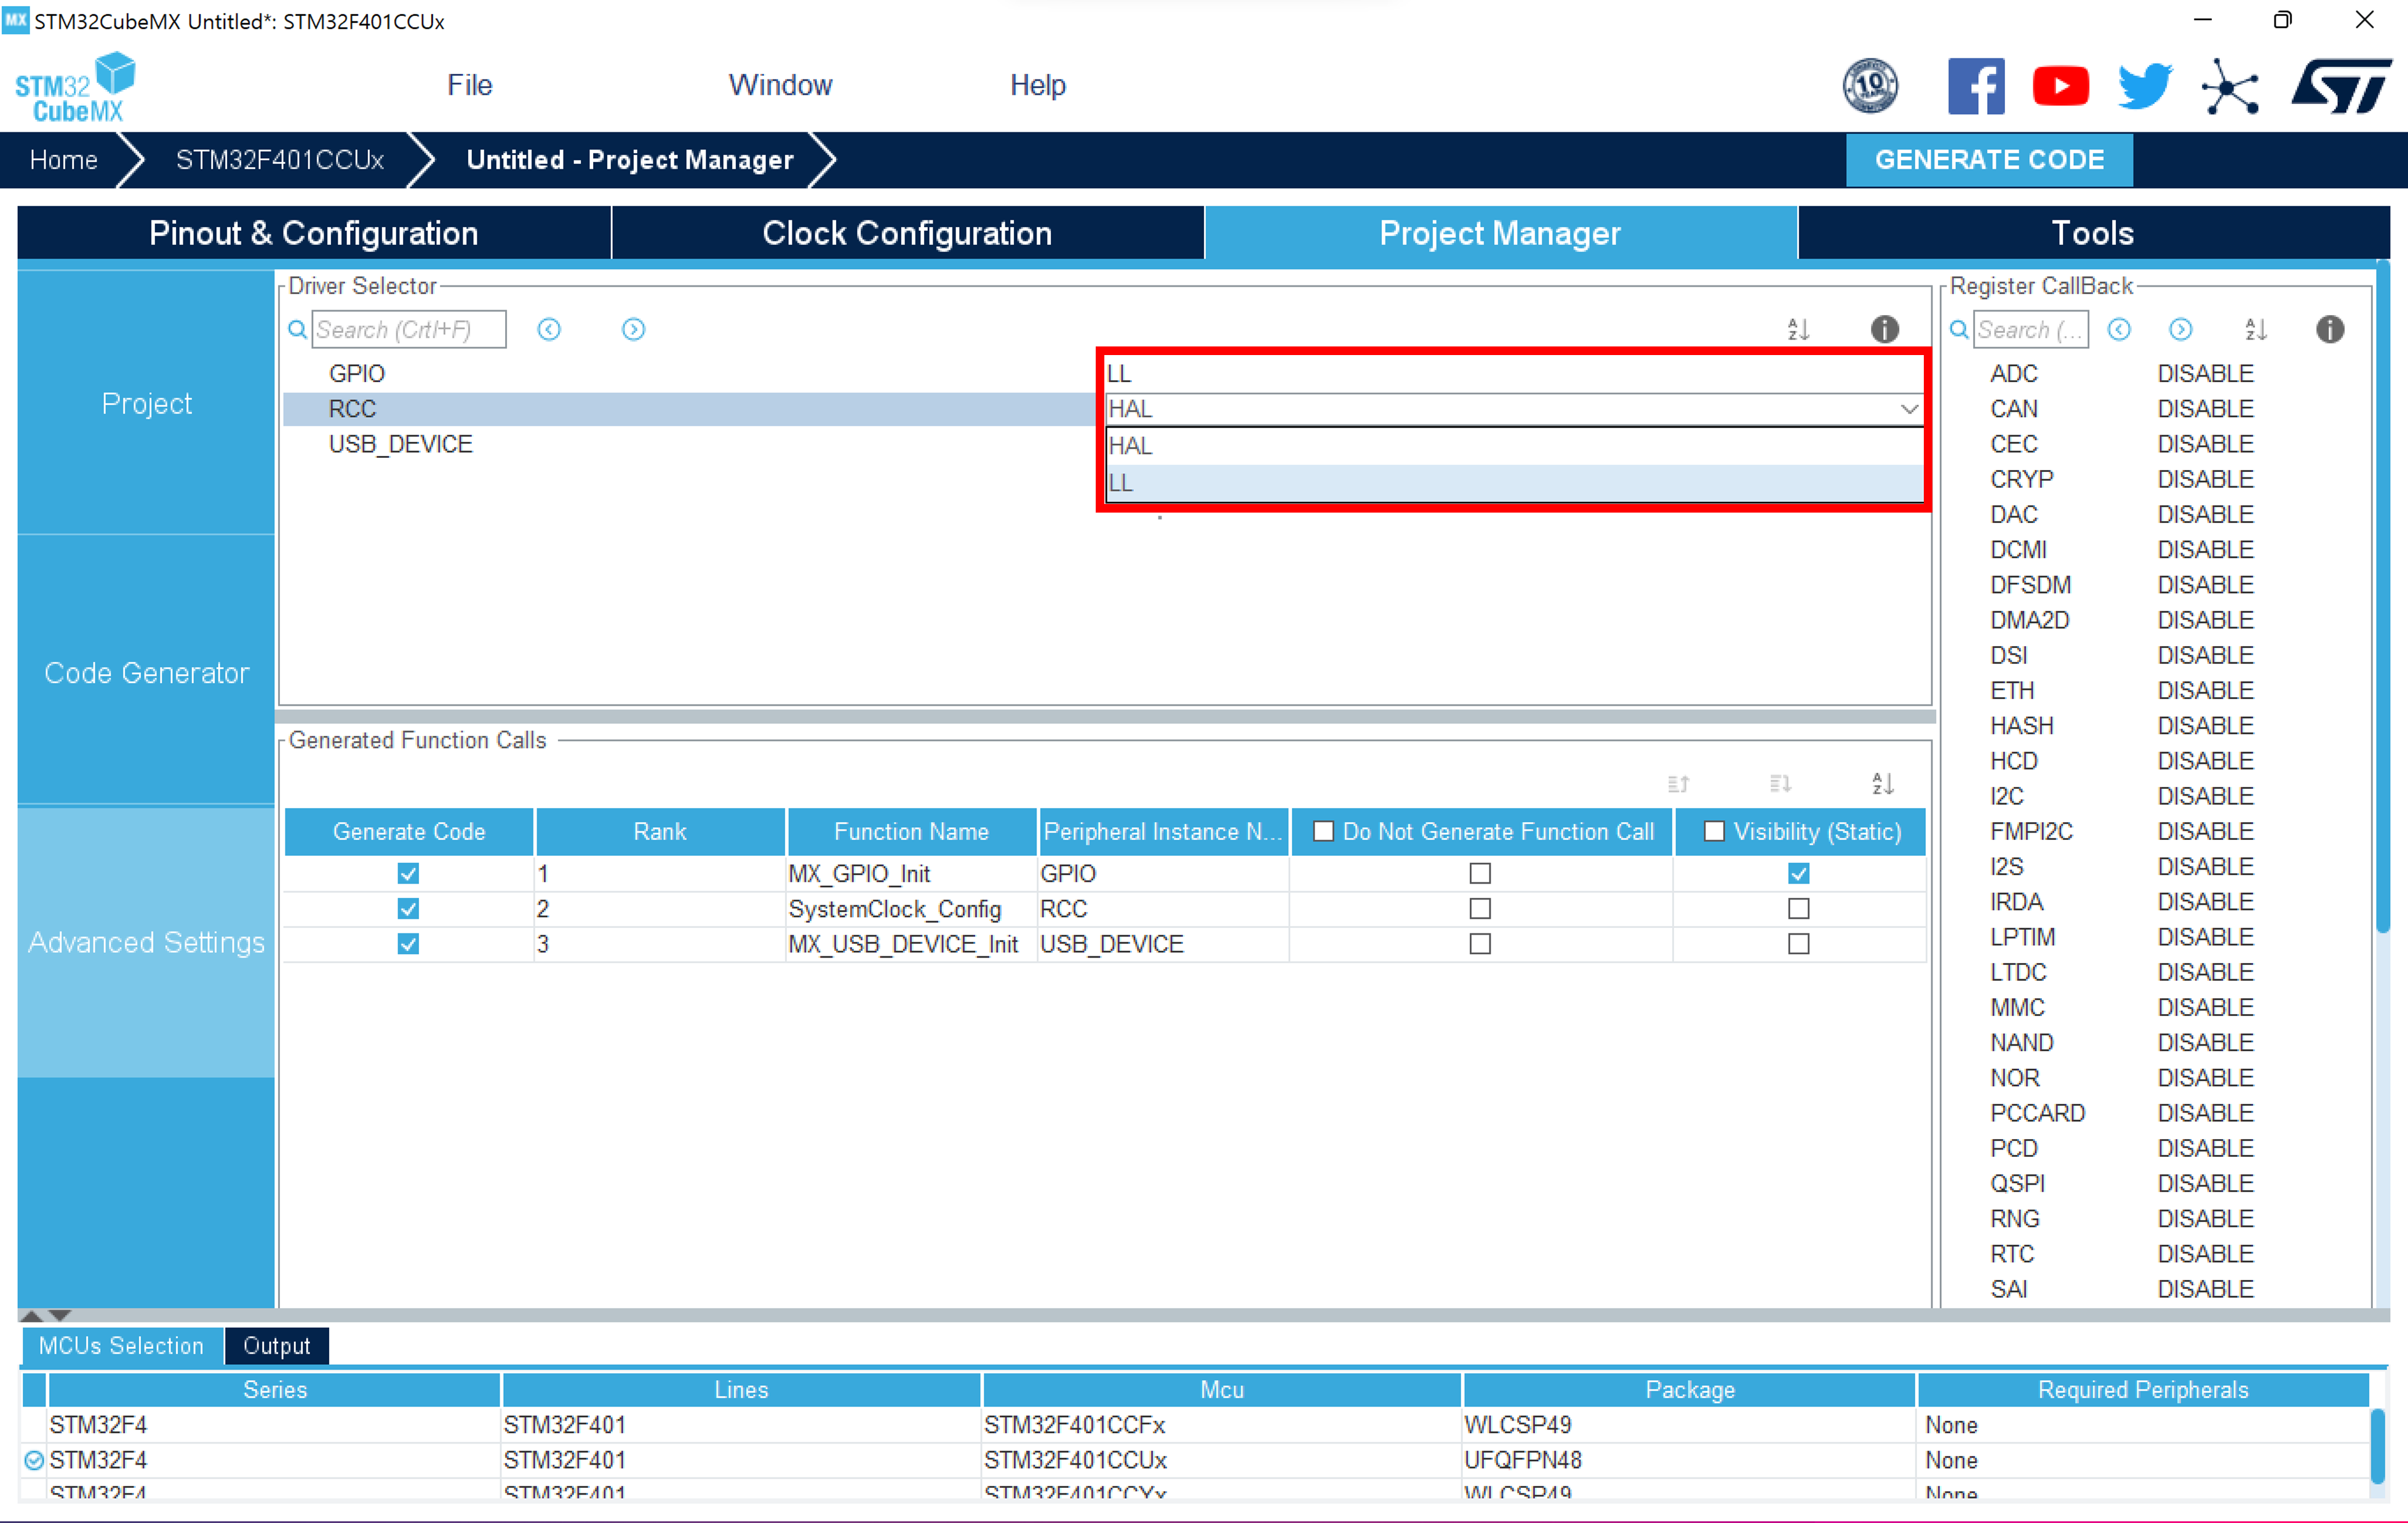Click the ST logo icon
Viewport: 2408px width, 1523px height.
pos(2341,87)
